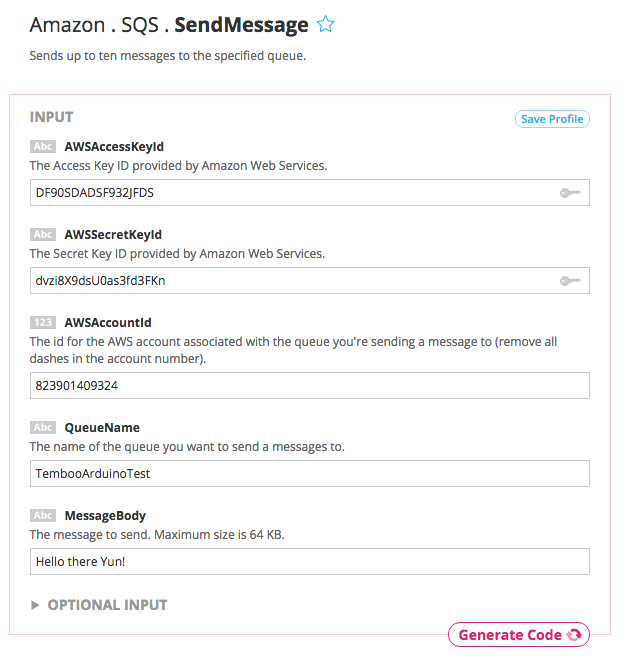Click the SendMessage heading text

241,25
